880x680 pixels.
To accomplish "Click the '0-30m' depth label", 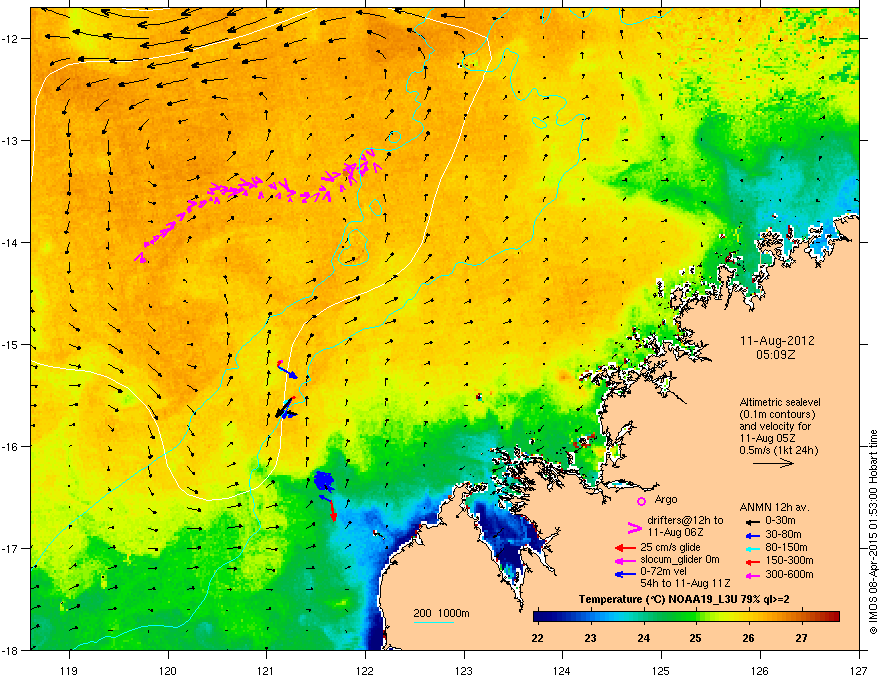I will (780, 521).
